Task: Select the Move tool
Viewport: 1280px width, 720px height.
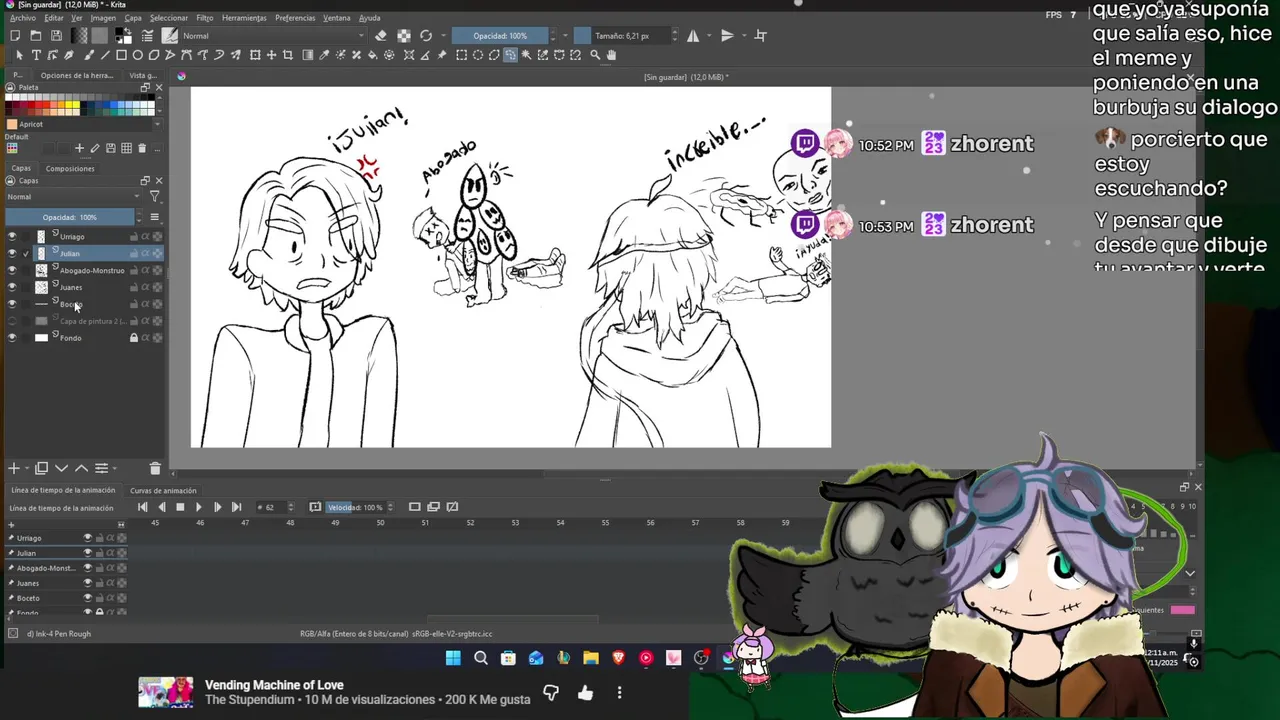Action: pyautogui.click(x=271, y=55)
